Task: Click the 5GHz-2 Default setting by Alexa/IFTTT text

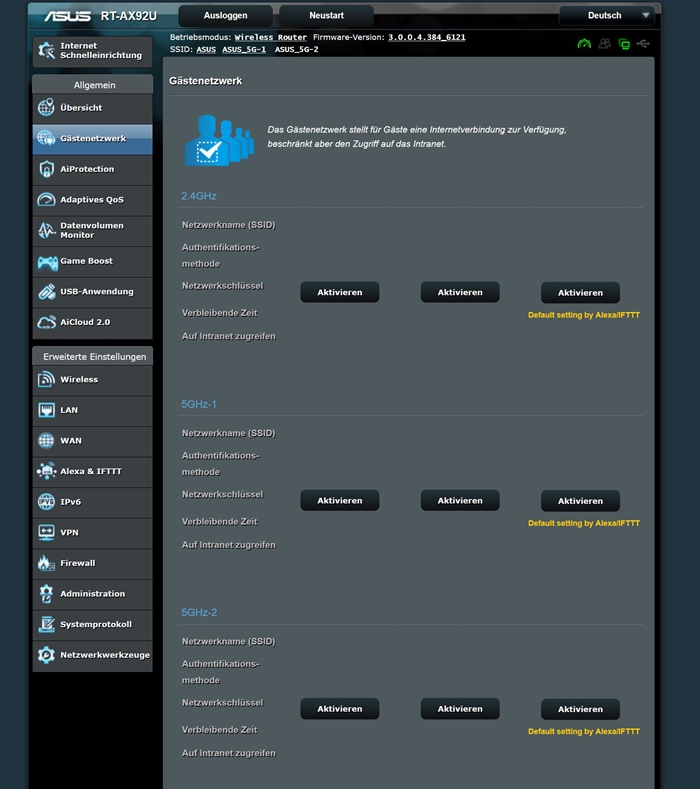Action: tap(584, 732)
